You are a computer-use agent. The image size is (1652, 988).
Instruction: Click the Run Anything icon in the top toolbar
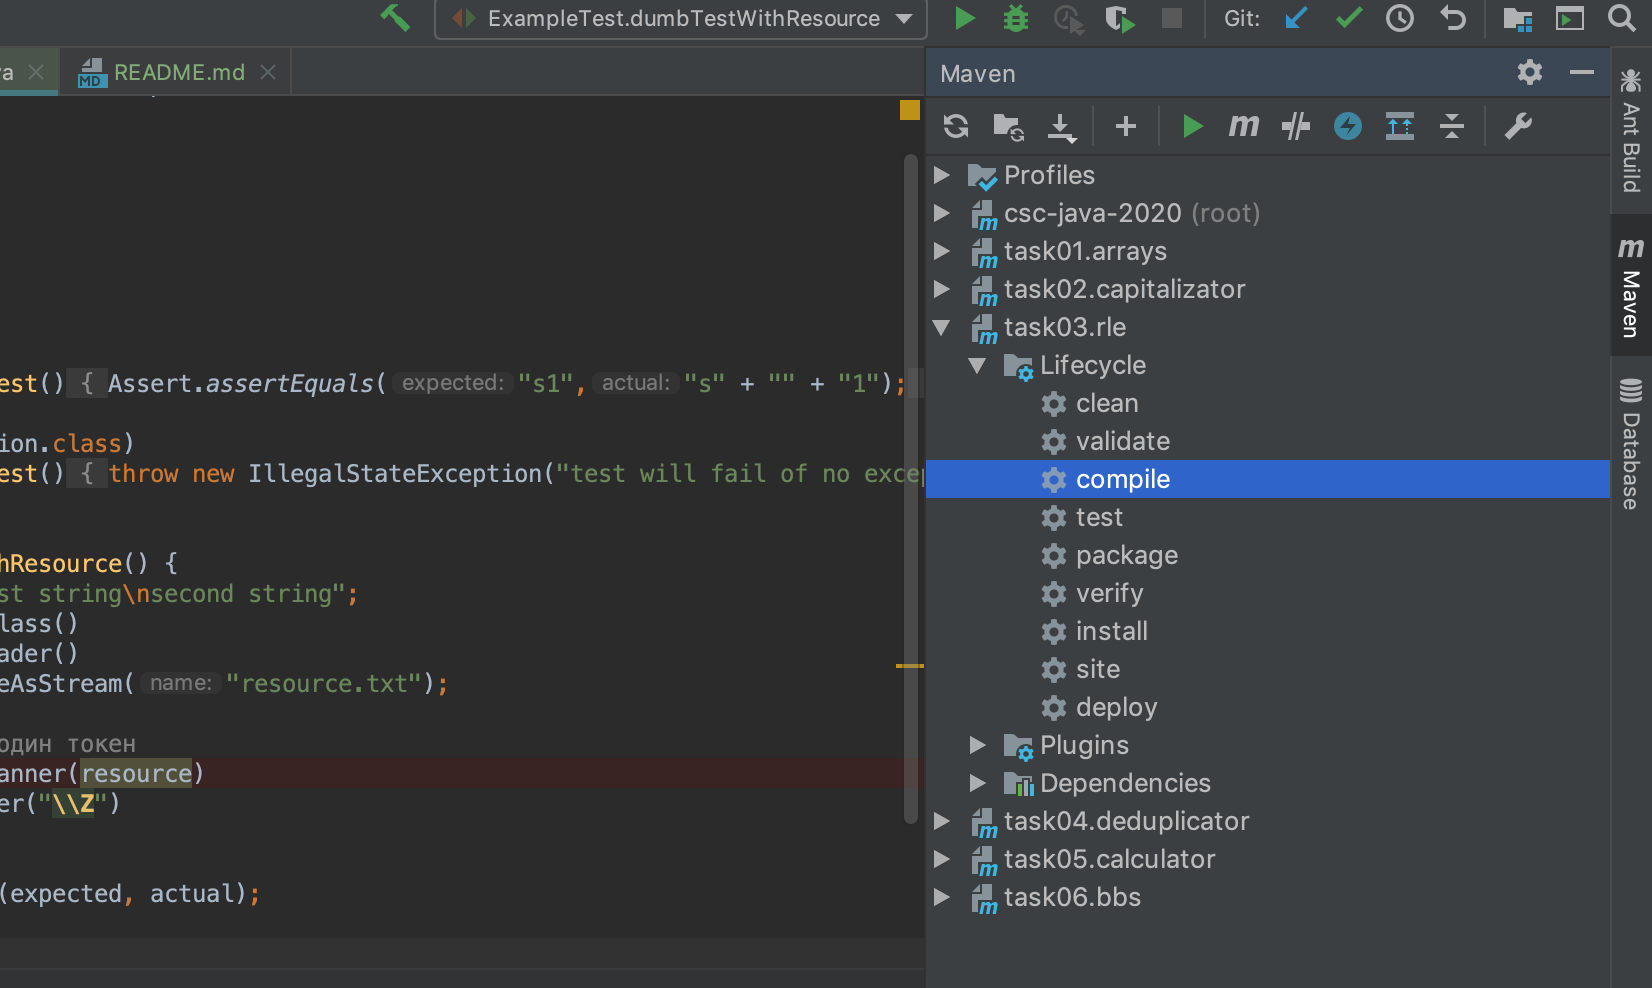(x=1570, y=18)
